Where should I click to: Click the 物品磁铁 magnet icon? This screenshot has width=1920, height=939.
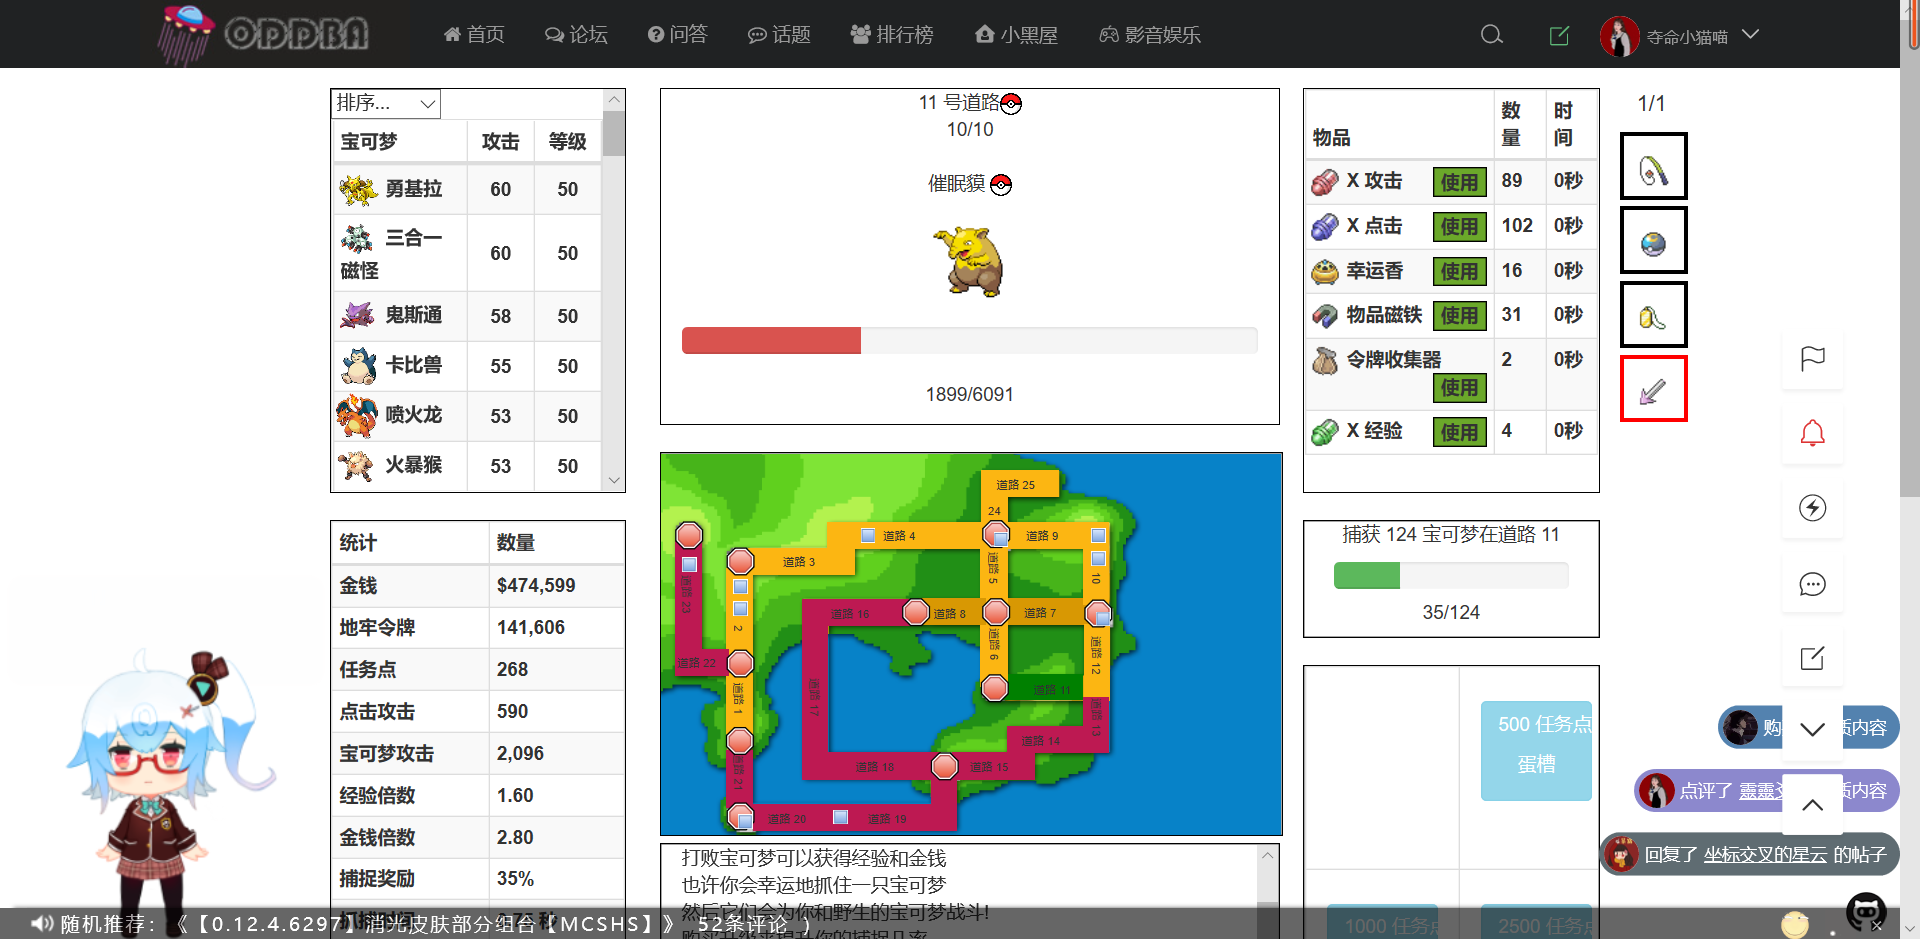click(x=1325, y=316)
